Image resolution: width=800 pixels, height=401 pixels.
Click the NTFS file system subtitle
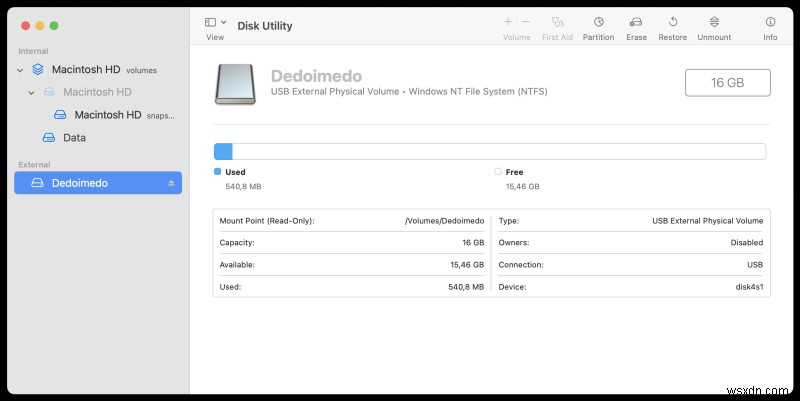pos(409,92)
